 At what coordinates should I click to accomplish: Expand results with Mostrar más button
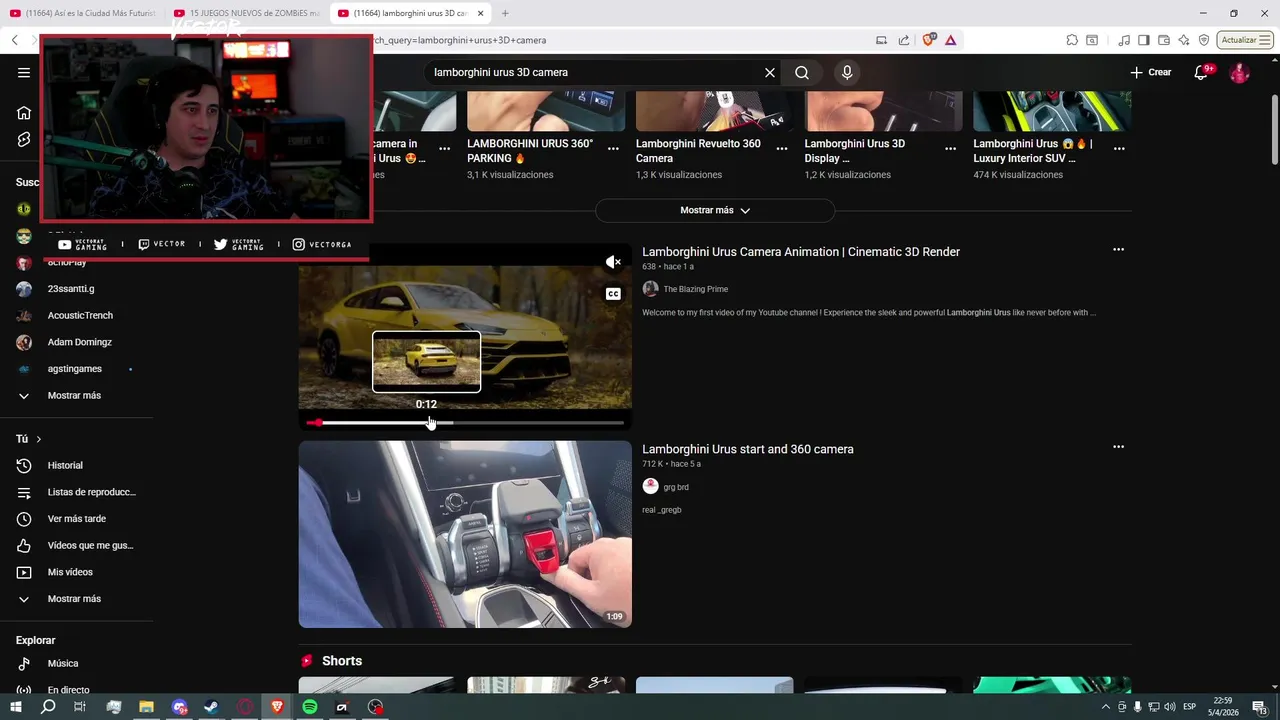pos(715,210)
